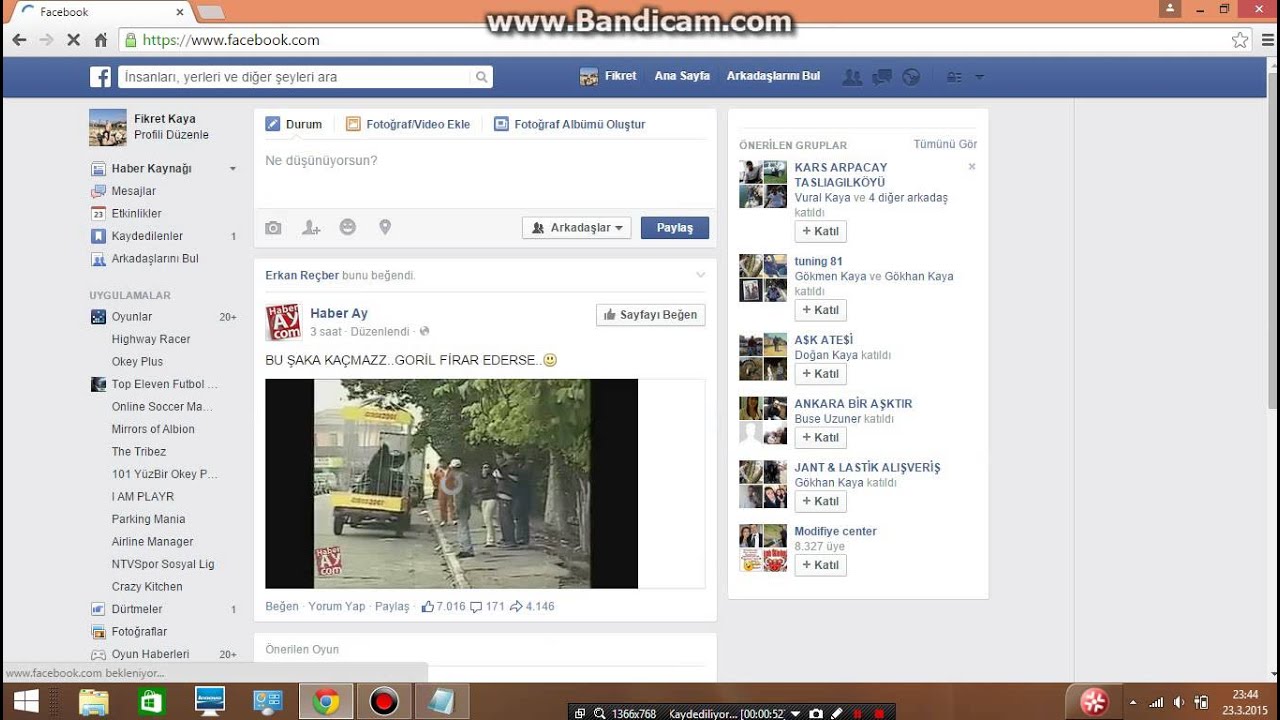1280x720 pixels.
Task: Expand post options chevron on Erkan Reçber story
Action: 700,275
